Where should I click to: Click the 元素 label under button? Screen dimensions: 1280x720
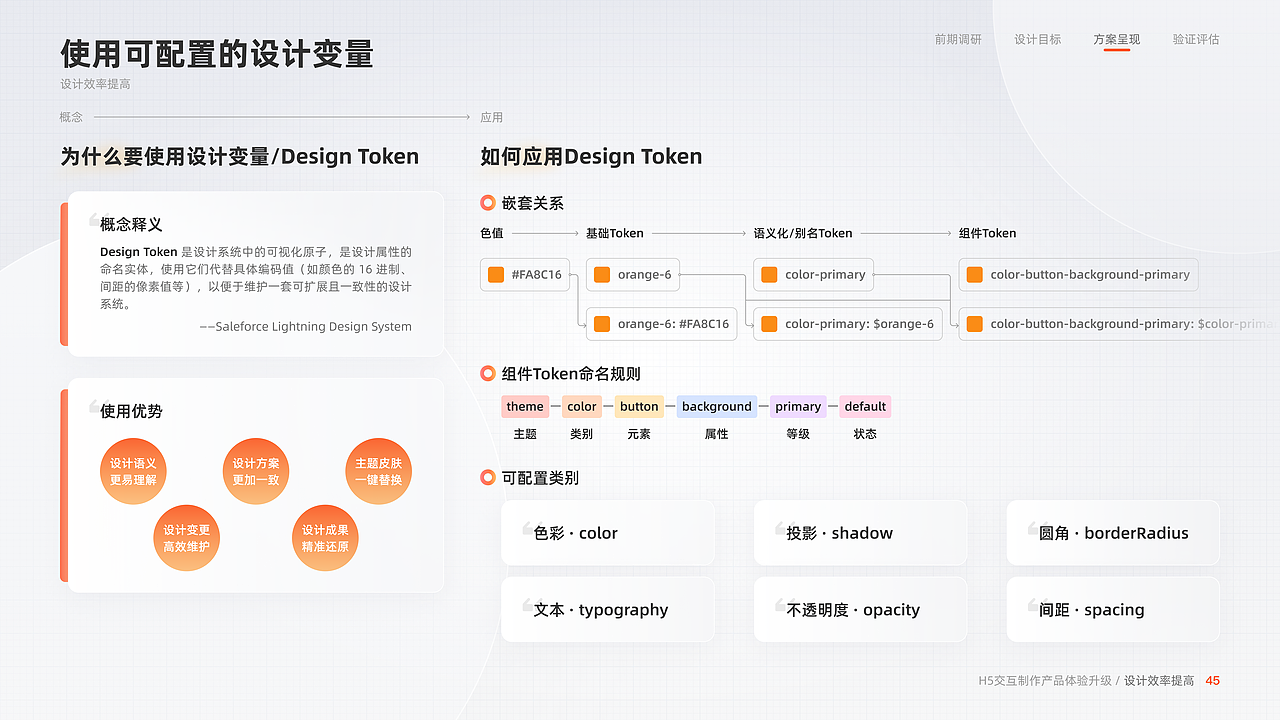[x=639, y=434]
